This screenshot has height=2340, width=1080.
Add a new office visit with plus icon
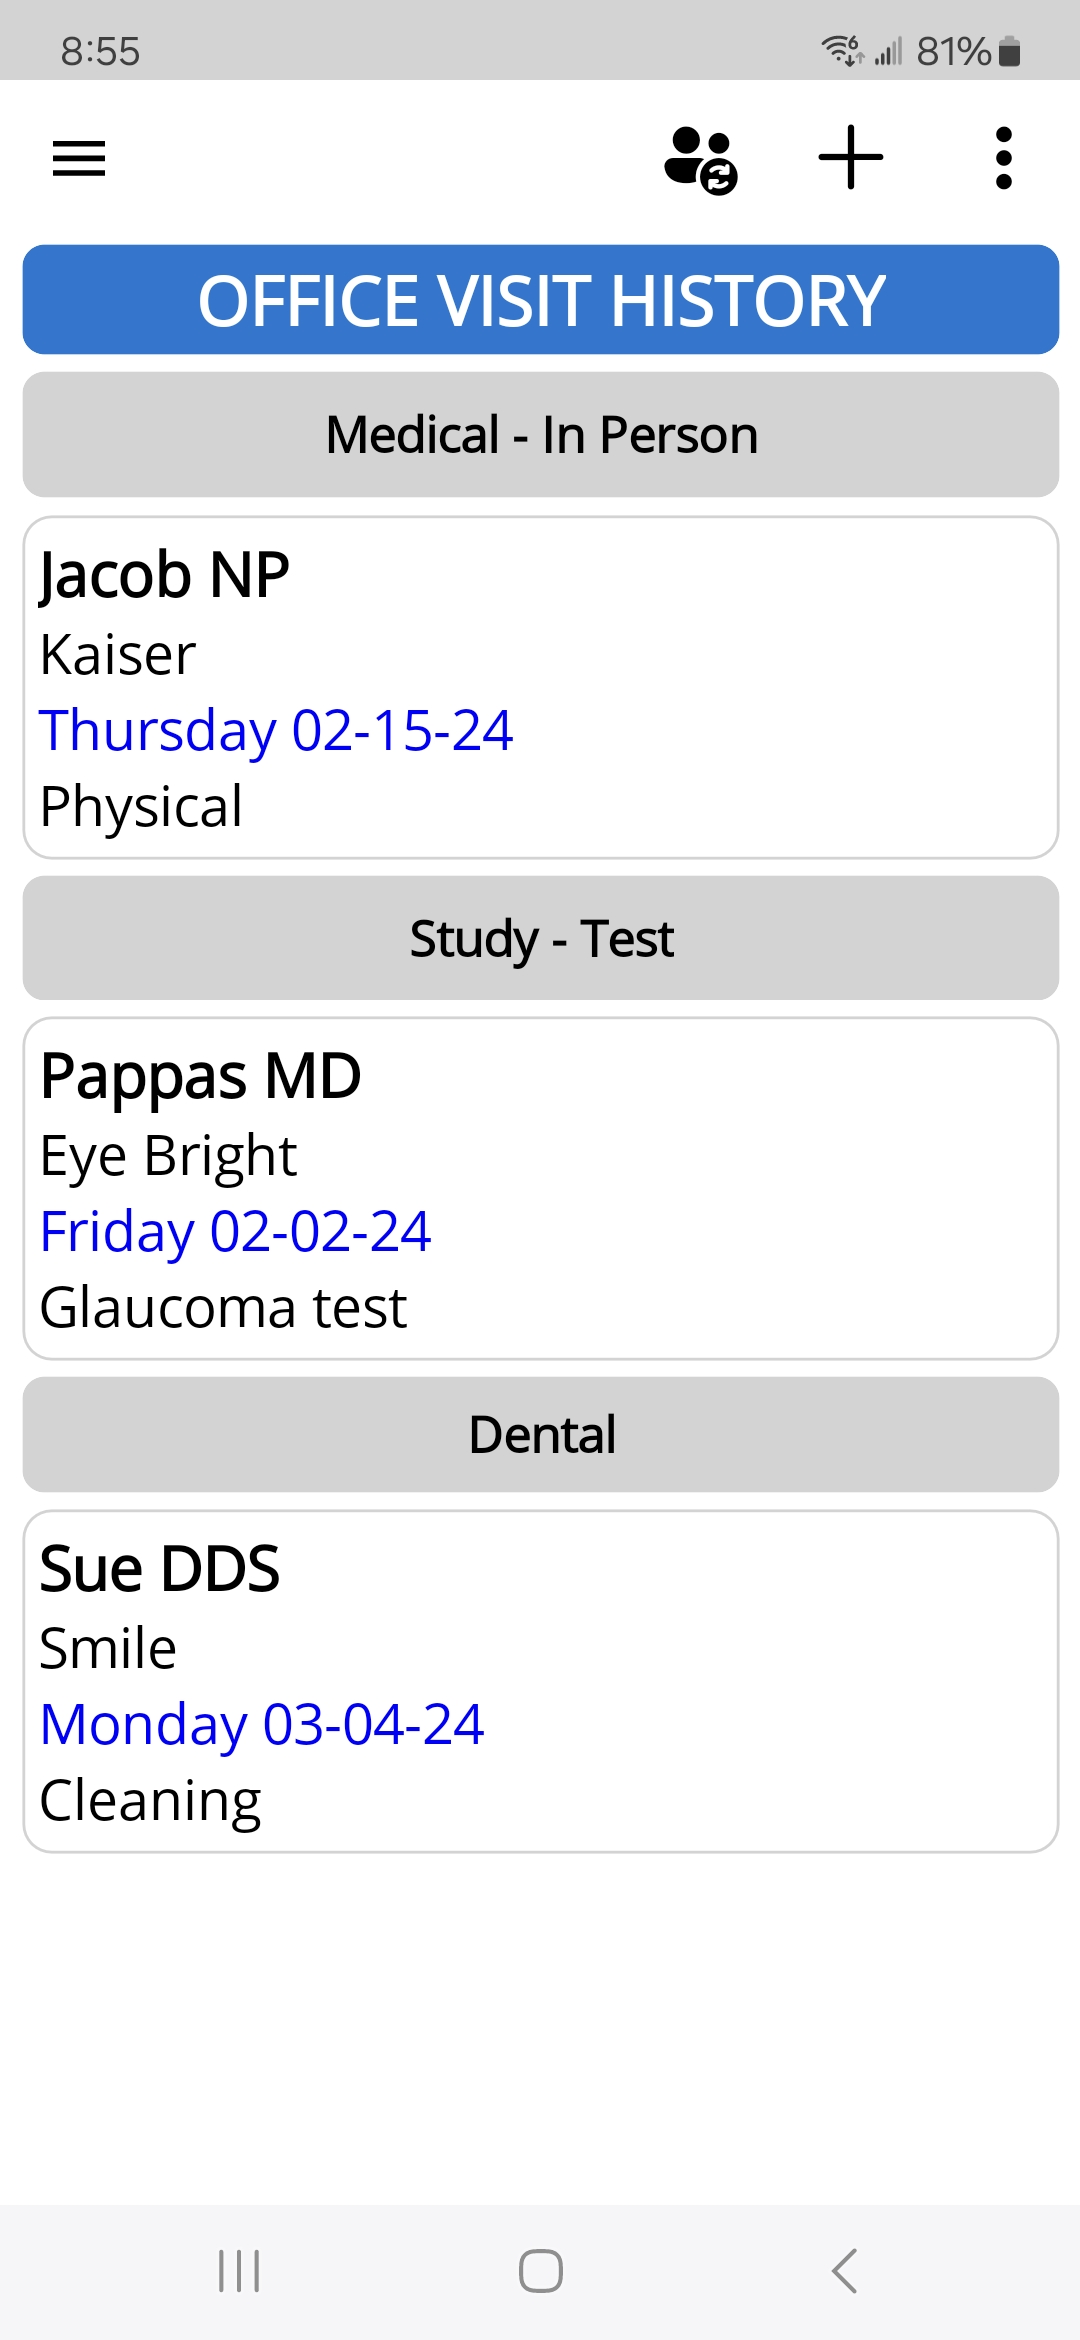[x=851, y=158]
